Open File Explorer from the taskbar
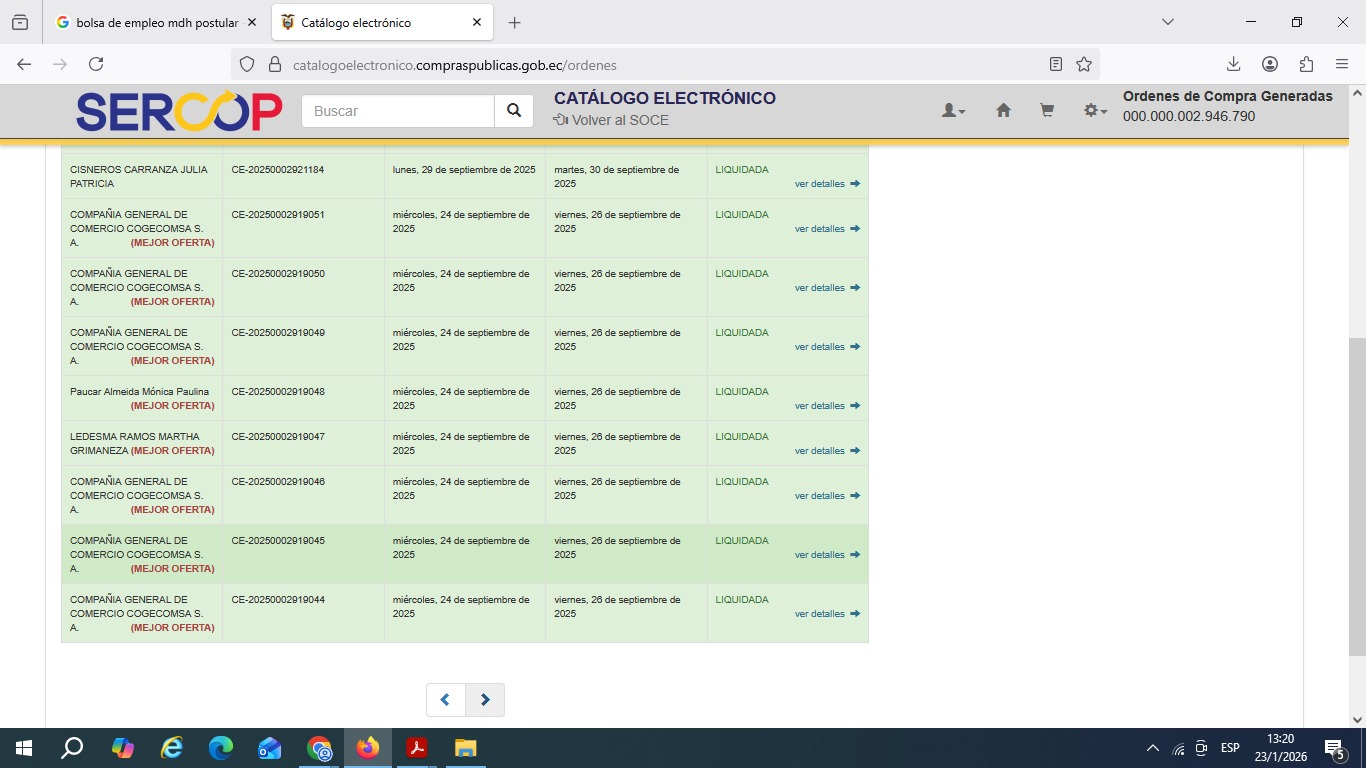The image size is (1366, 768). pyautogui.click(x=465, y=748)
